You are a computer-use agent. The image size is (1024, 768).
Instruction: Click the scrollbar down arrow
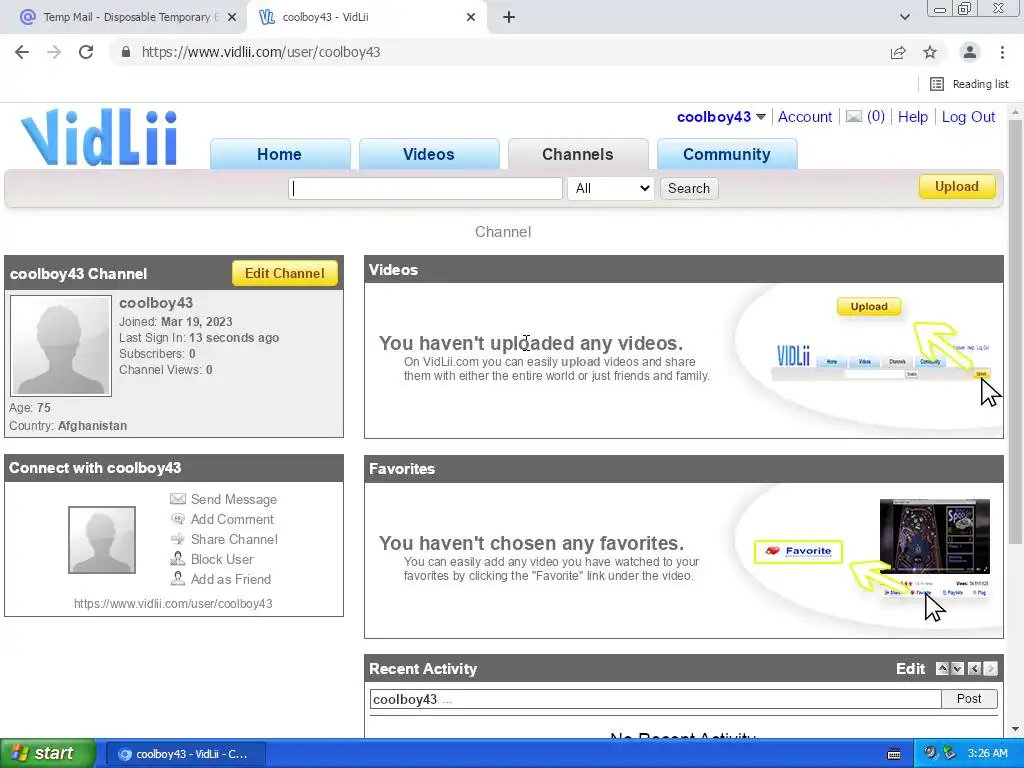point(1015,729)
